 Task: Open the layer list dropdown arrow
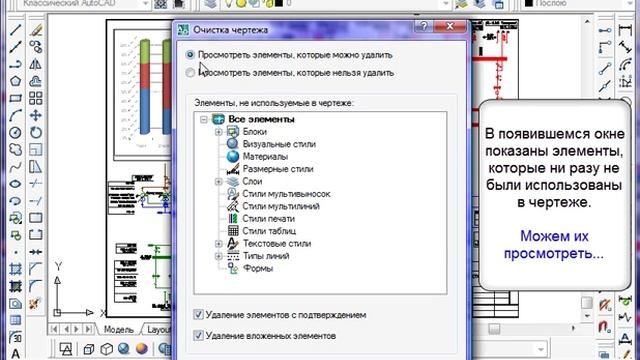pos(445,4)
